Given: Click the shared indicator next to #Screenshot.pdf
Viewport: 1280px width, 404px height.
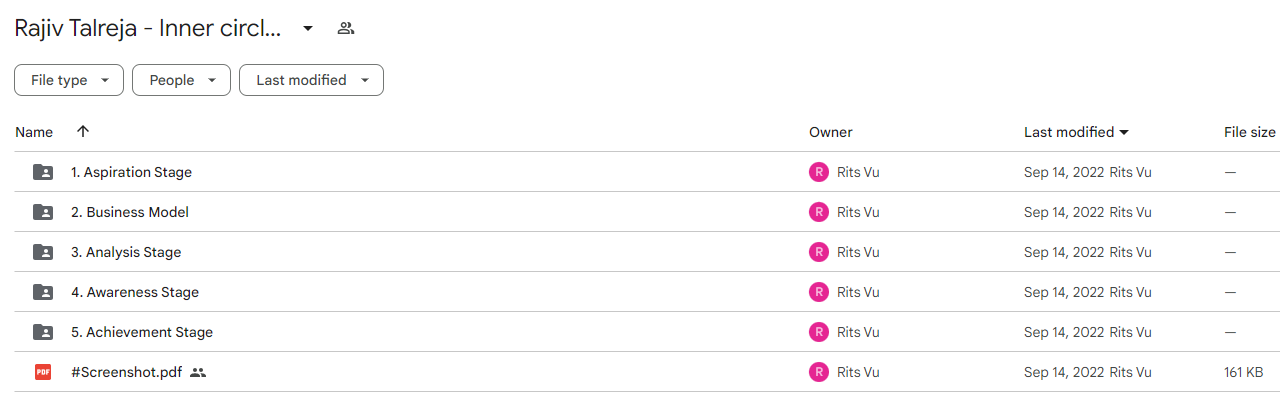Looking at the screenshot, I should tap(198, 372).
